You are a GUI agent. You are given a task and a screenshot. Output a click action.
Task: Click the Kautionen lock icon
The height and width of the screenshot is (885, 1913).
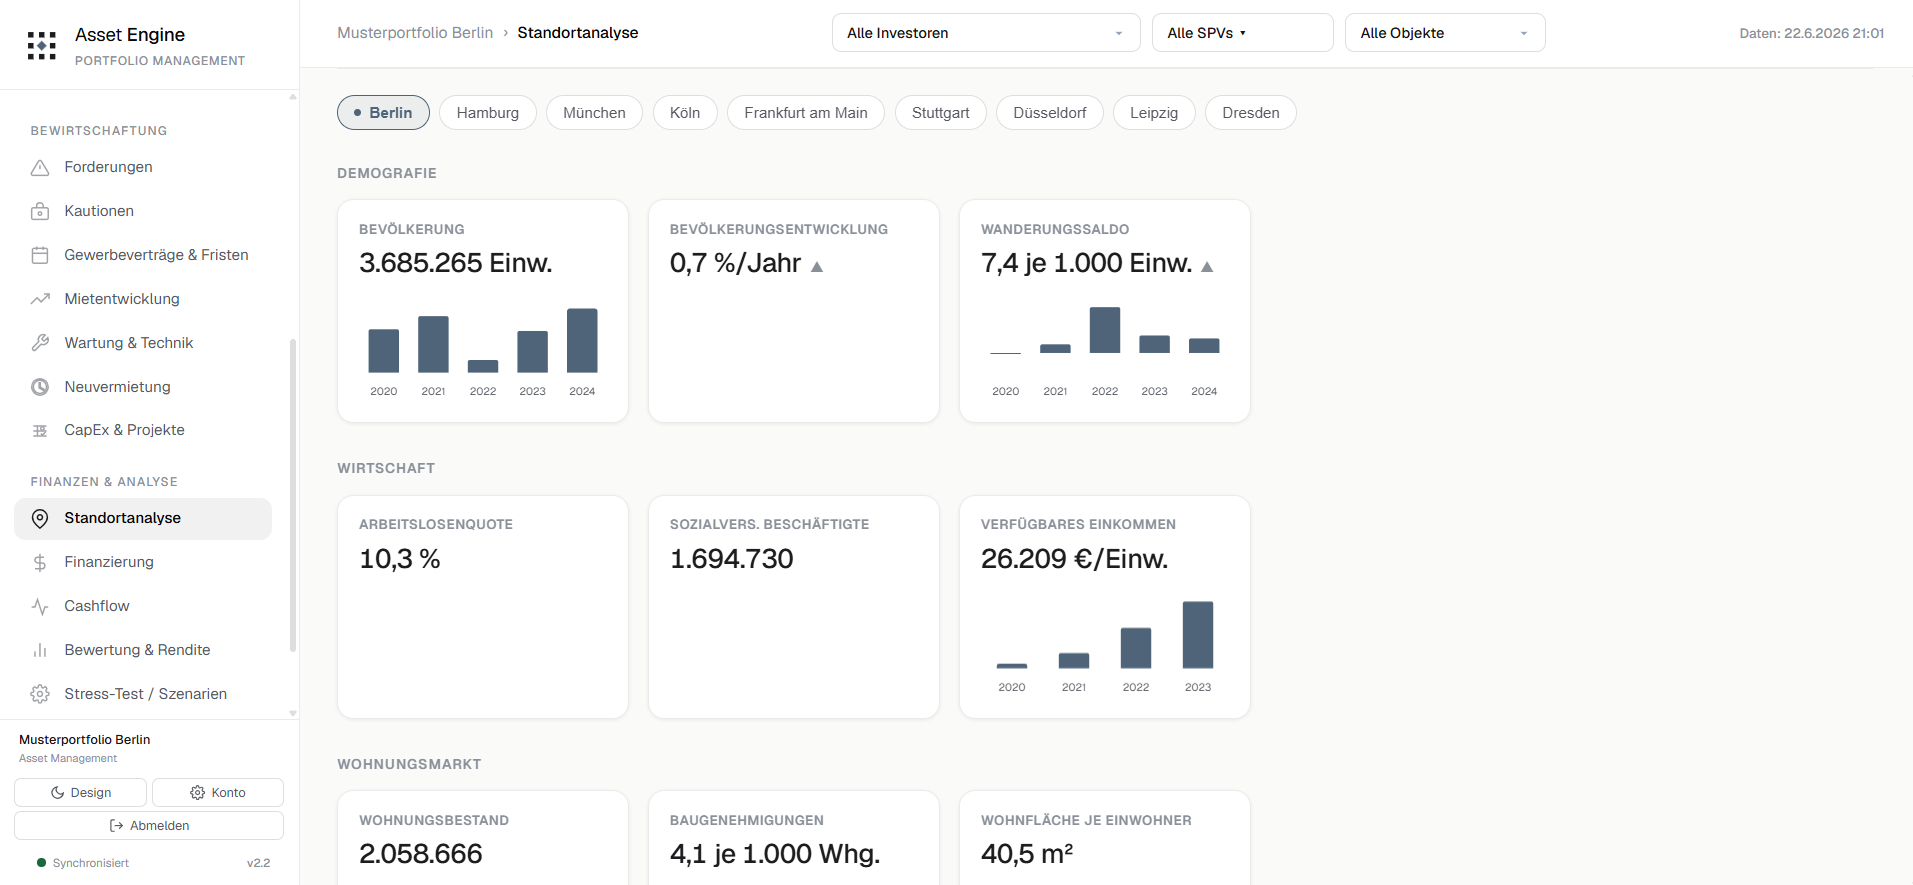40,211
